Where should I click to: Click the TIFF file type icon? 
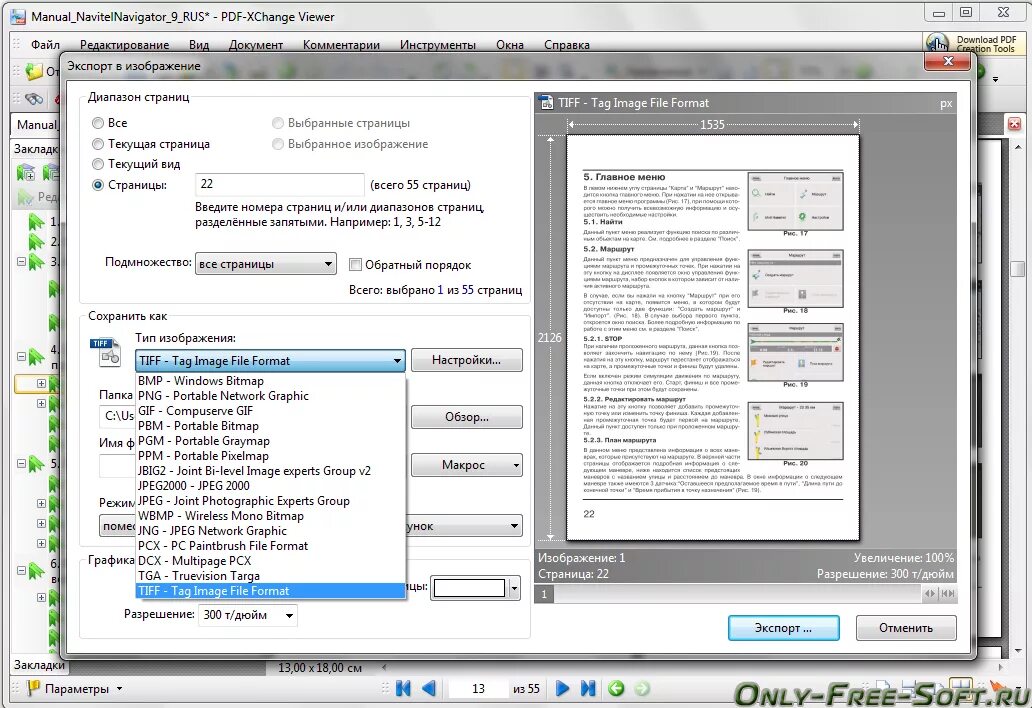tap(105, 352)
